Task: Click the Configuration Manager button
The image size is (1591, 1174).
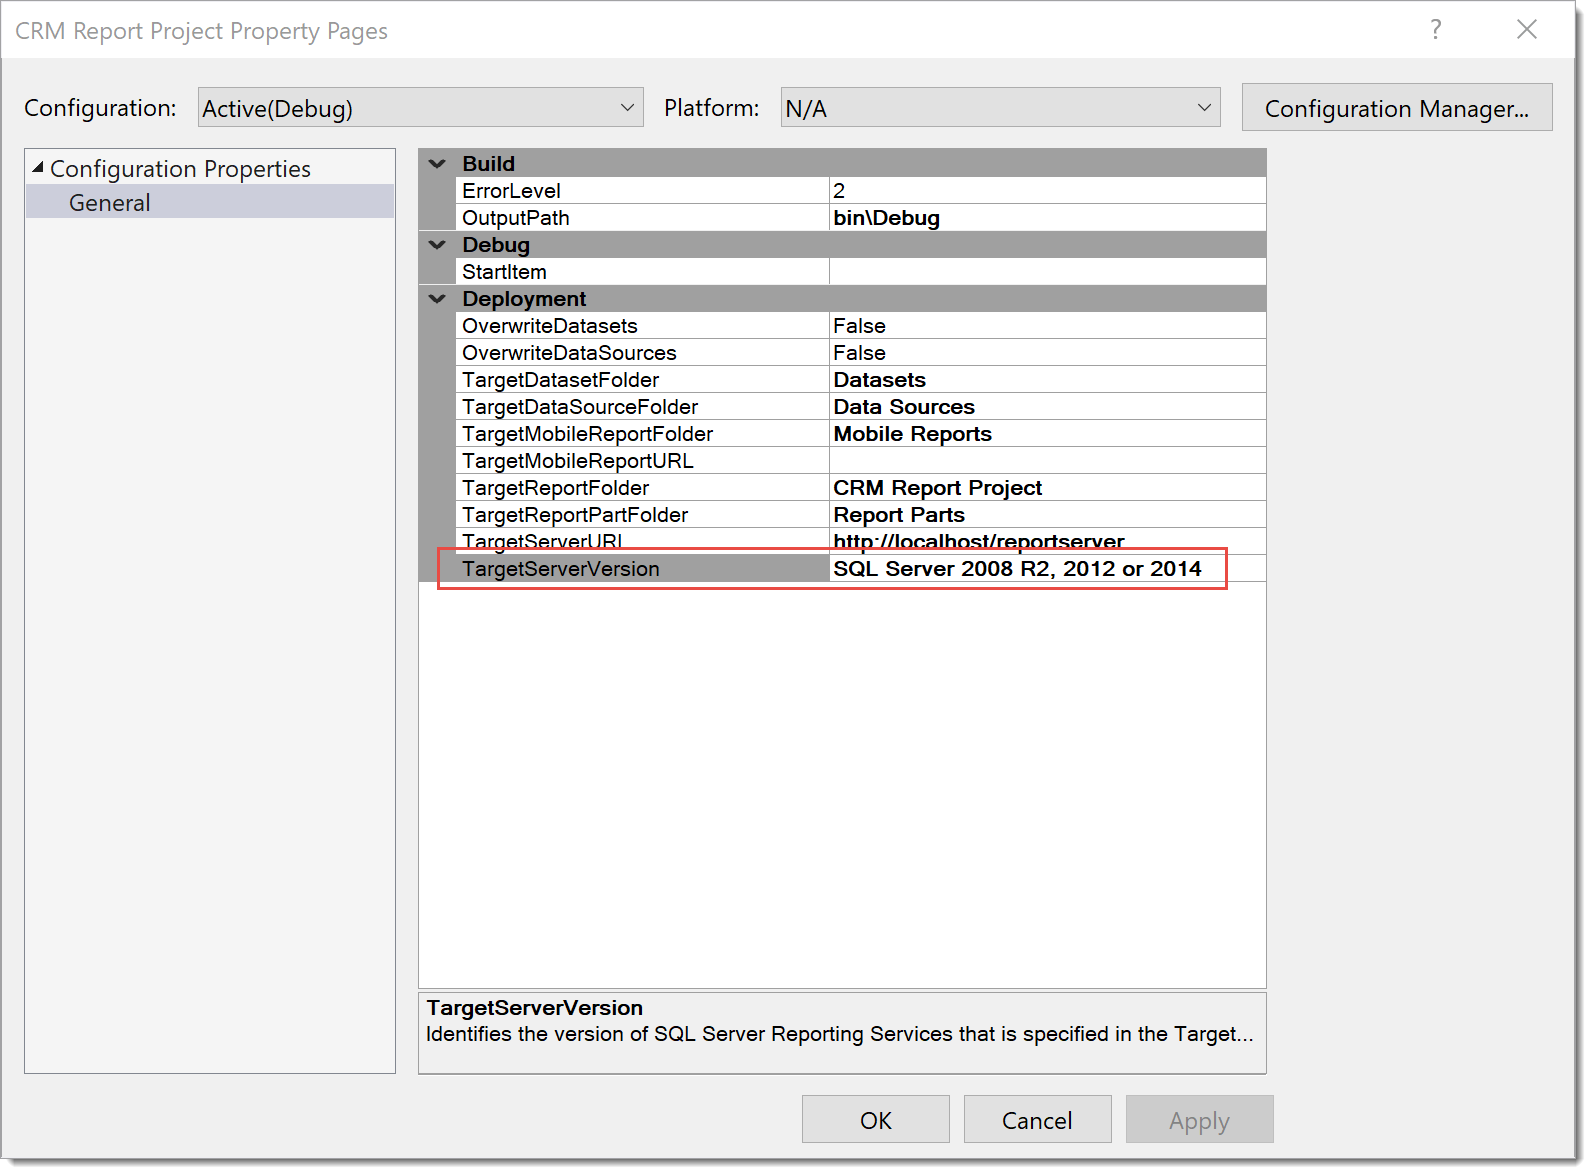Action: coord(1396,108)
